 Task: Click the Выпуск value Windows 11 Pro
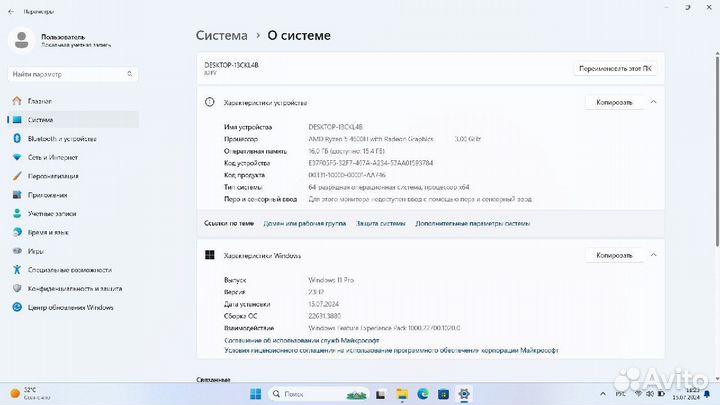click(331, 280)
